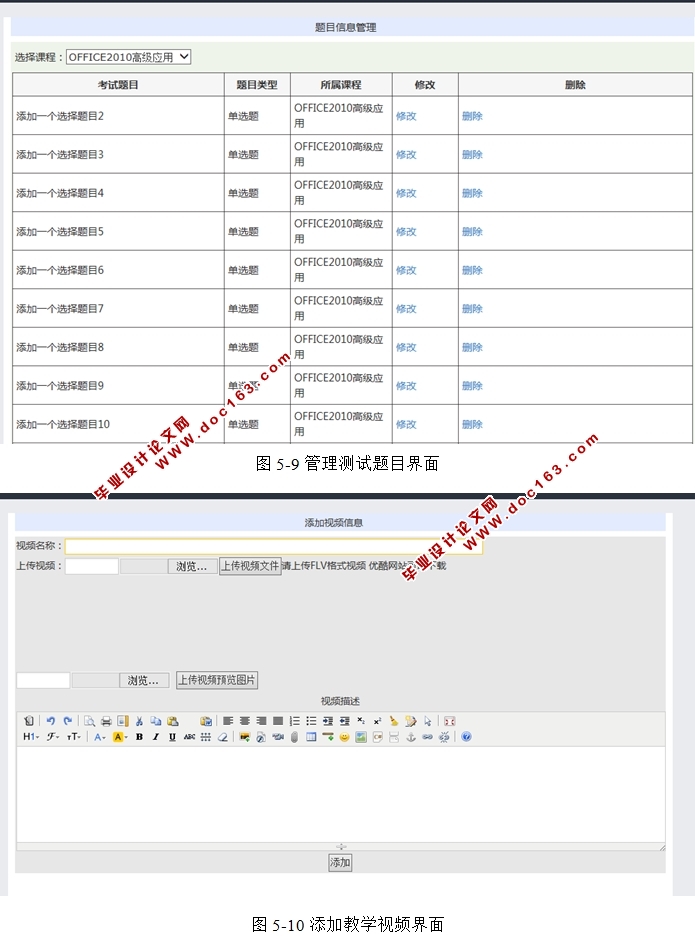
Task: Click 删除 for 添加一个选择题目7
Action: 472,309
